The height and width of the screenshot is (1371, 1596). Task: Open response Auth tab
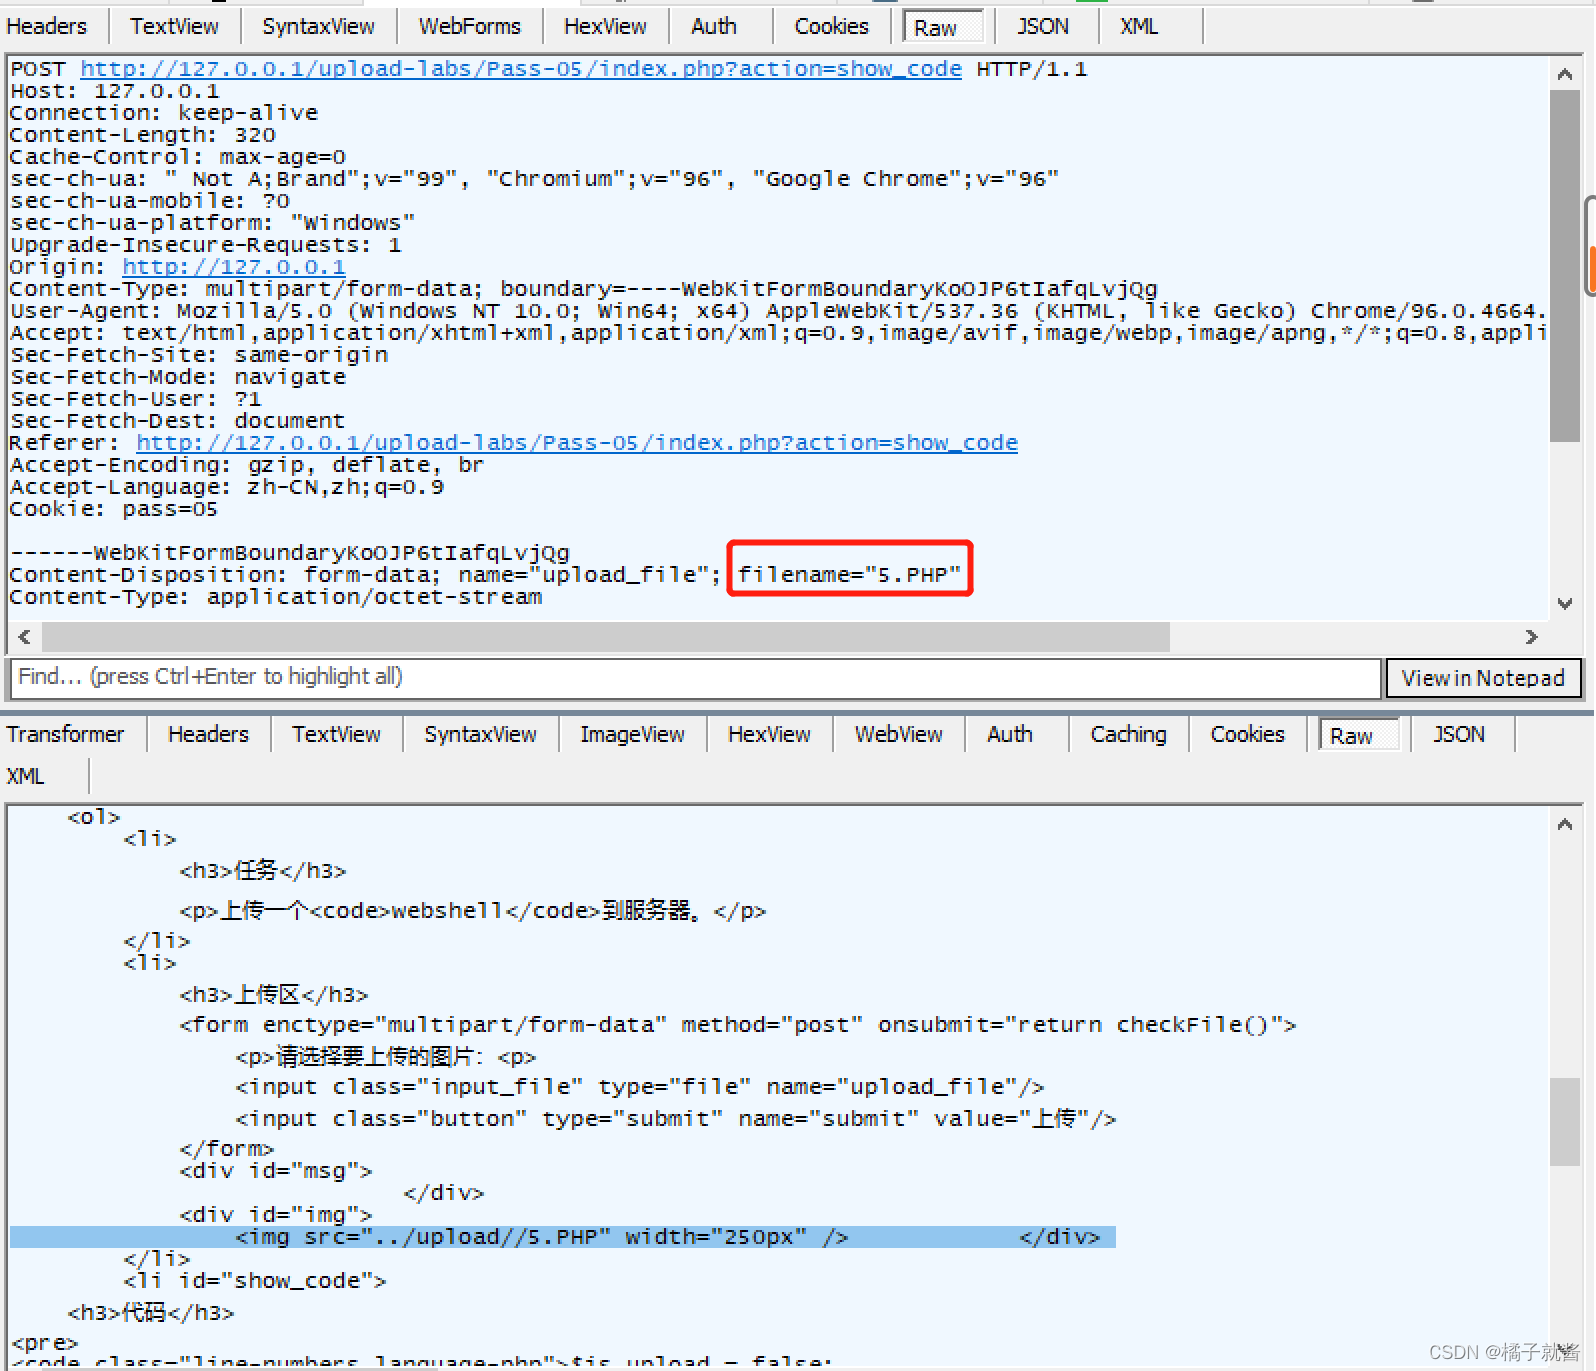1010,734
